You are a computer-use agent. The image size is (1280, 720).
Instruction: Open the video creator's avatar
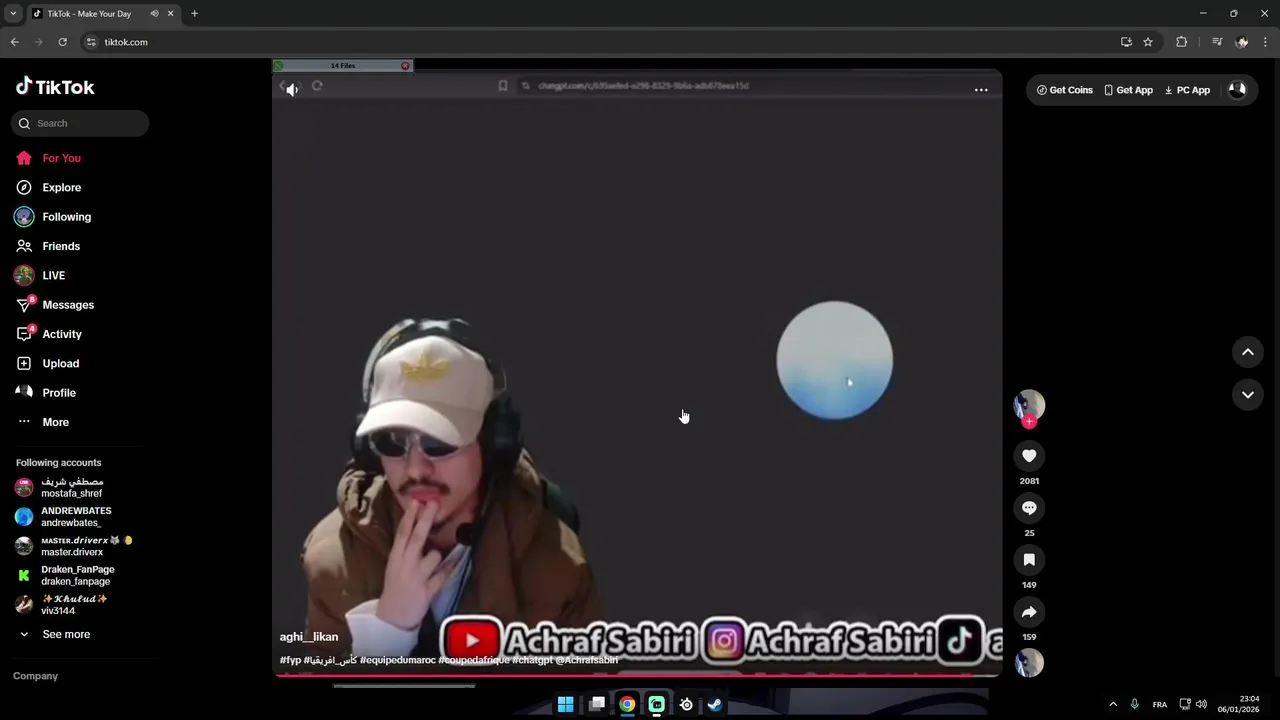click(1029, 405)
